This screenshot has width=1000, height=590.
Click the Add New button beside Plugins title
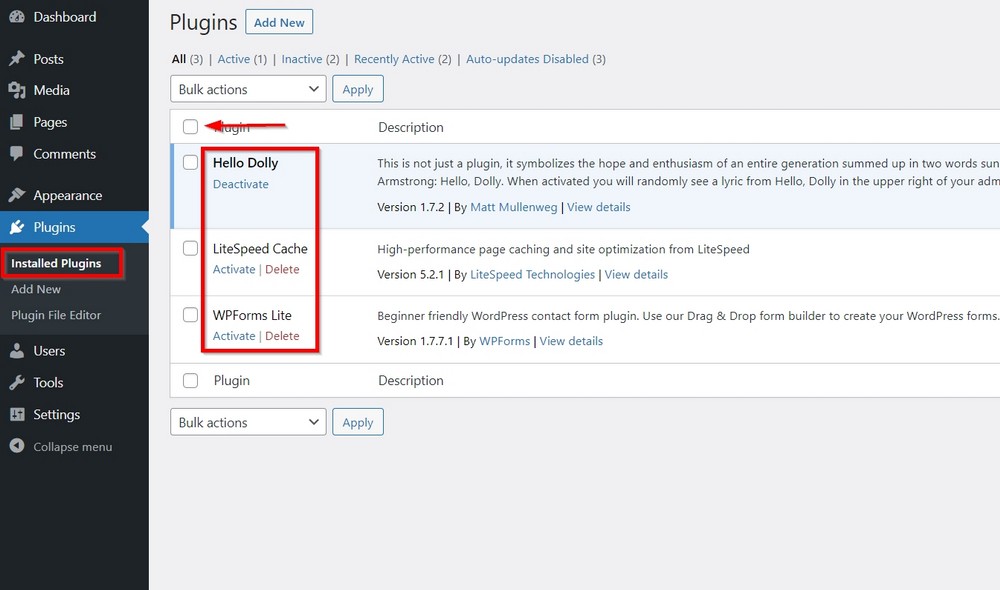pos(279,22)
